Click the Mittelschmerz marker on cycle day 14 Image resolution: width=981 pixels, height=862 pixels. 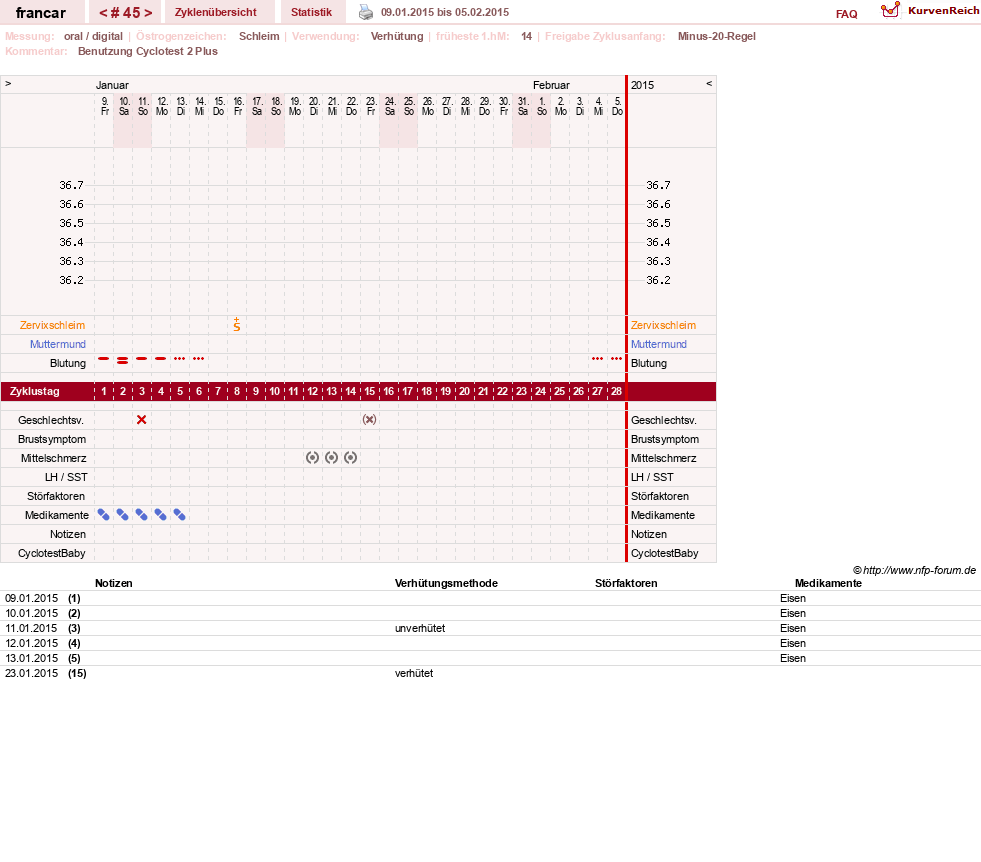pyautogui.click(x=350, y=458)
